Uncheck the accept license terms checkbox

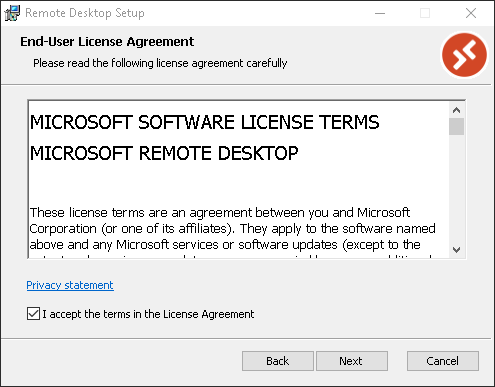pos(33,314)
